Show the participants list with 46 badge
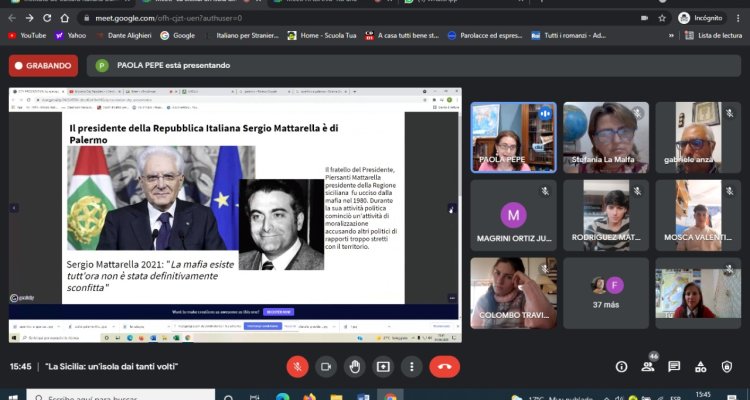 648,367
